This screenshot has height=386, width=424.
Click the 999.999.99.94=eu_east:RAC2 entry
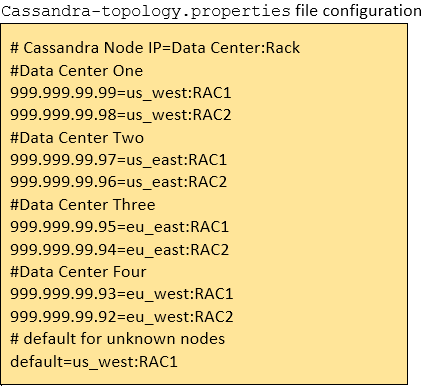click(x=120, y=249)
